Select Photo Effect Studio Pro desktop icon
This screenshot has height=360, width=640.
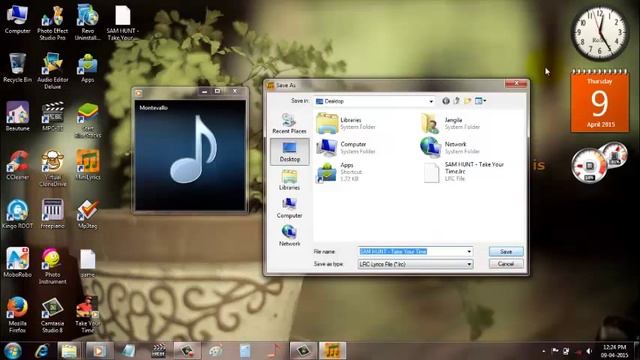coord(52,23)
